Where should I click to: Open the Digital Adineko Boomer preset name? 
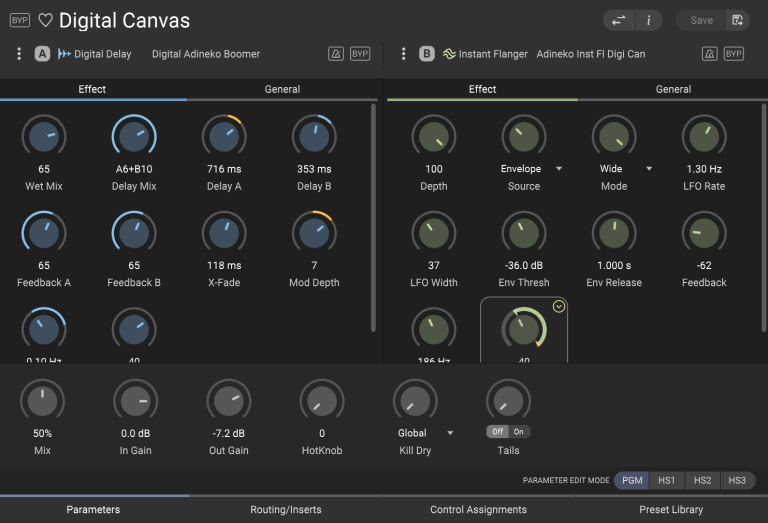206,54
